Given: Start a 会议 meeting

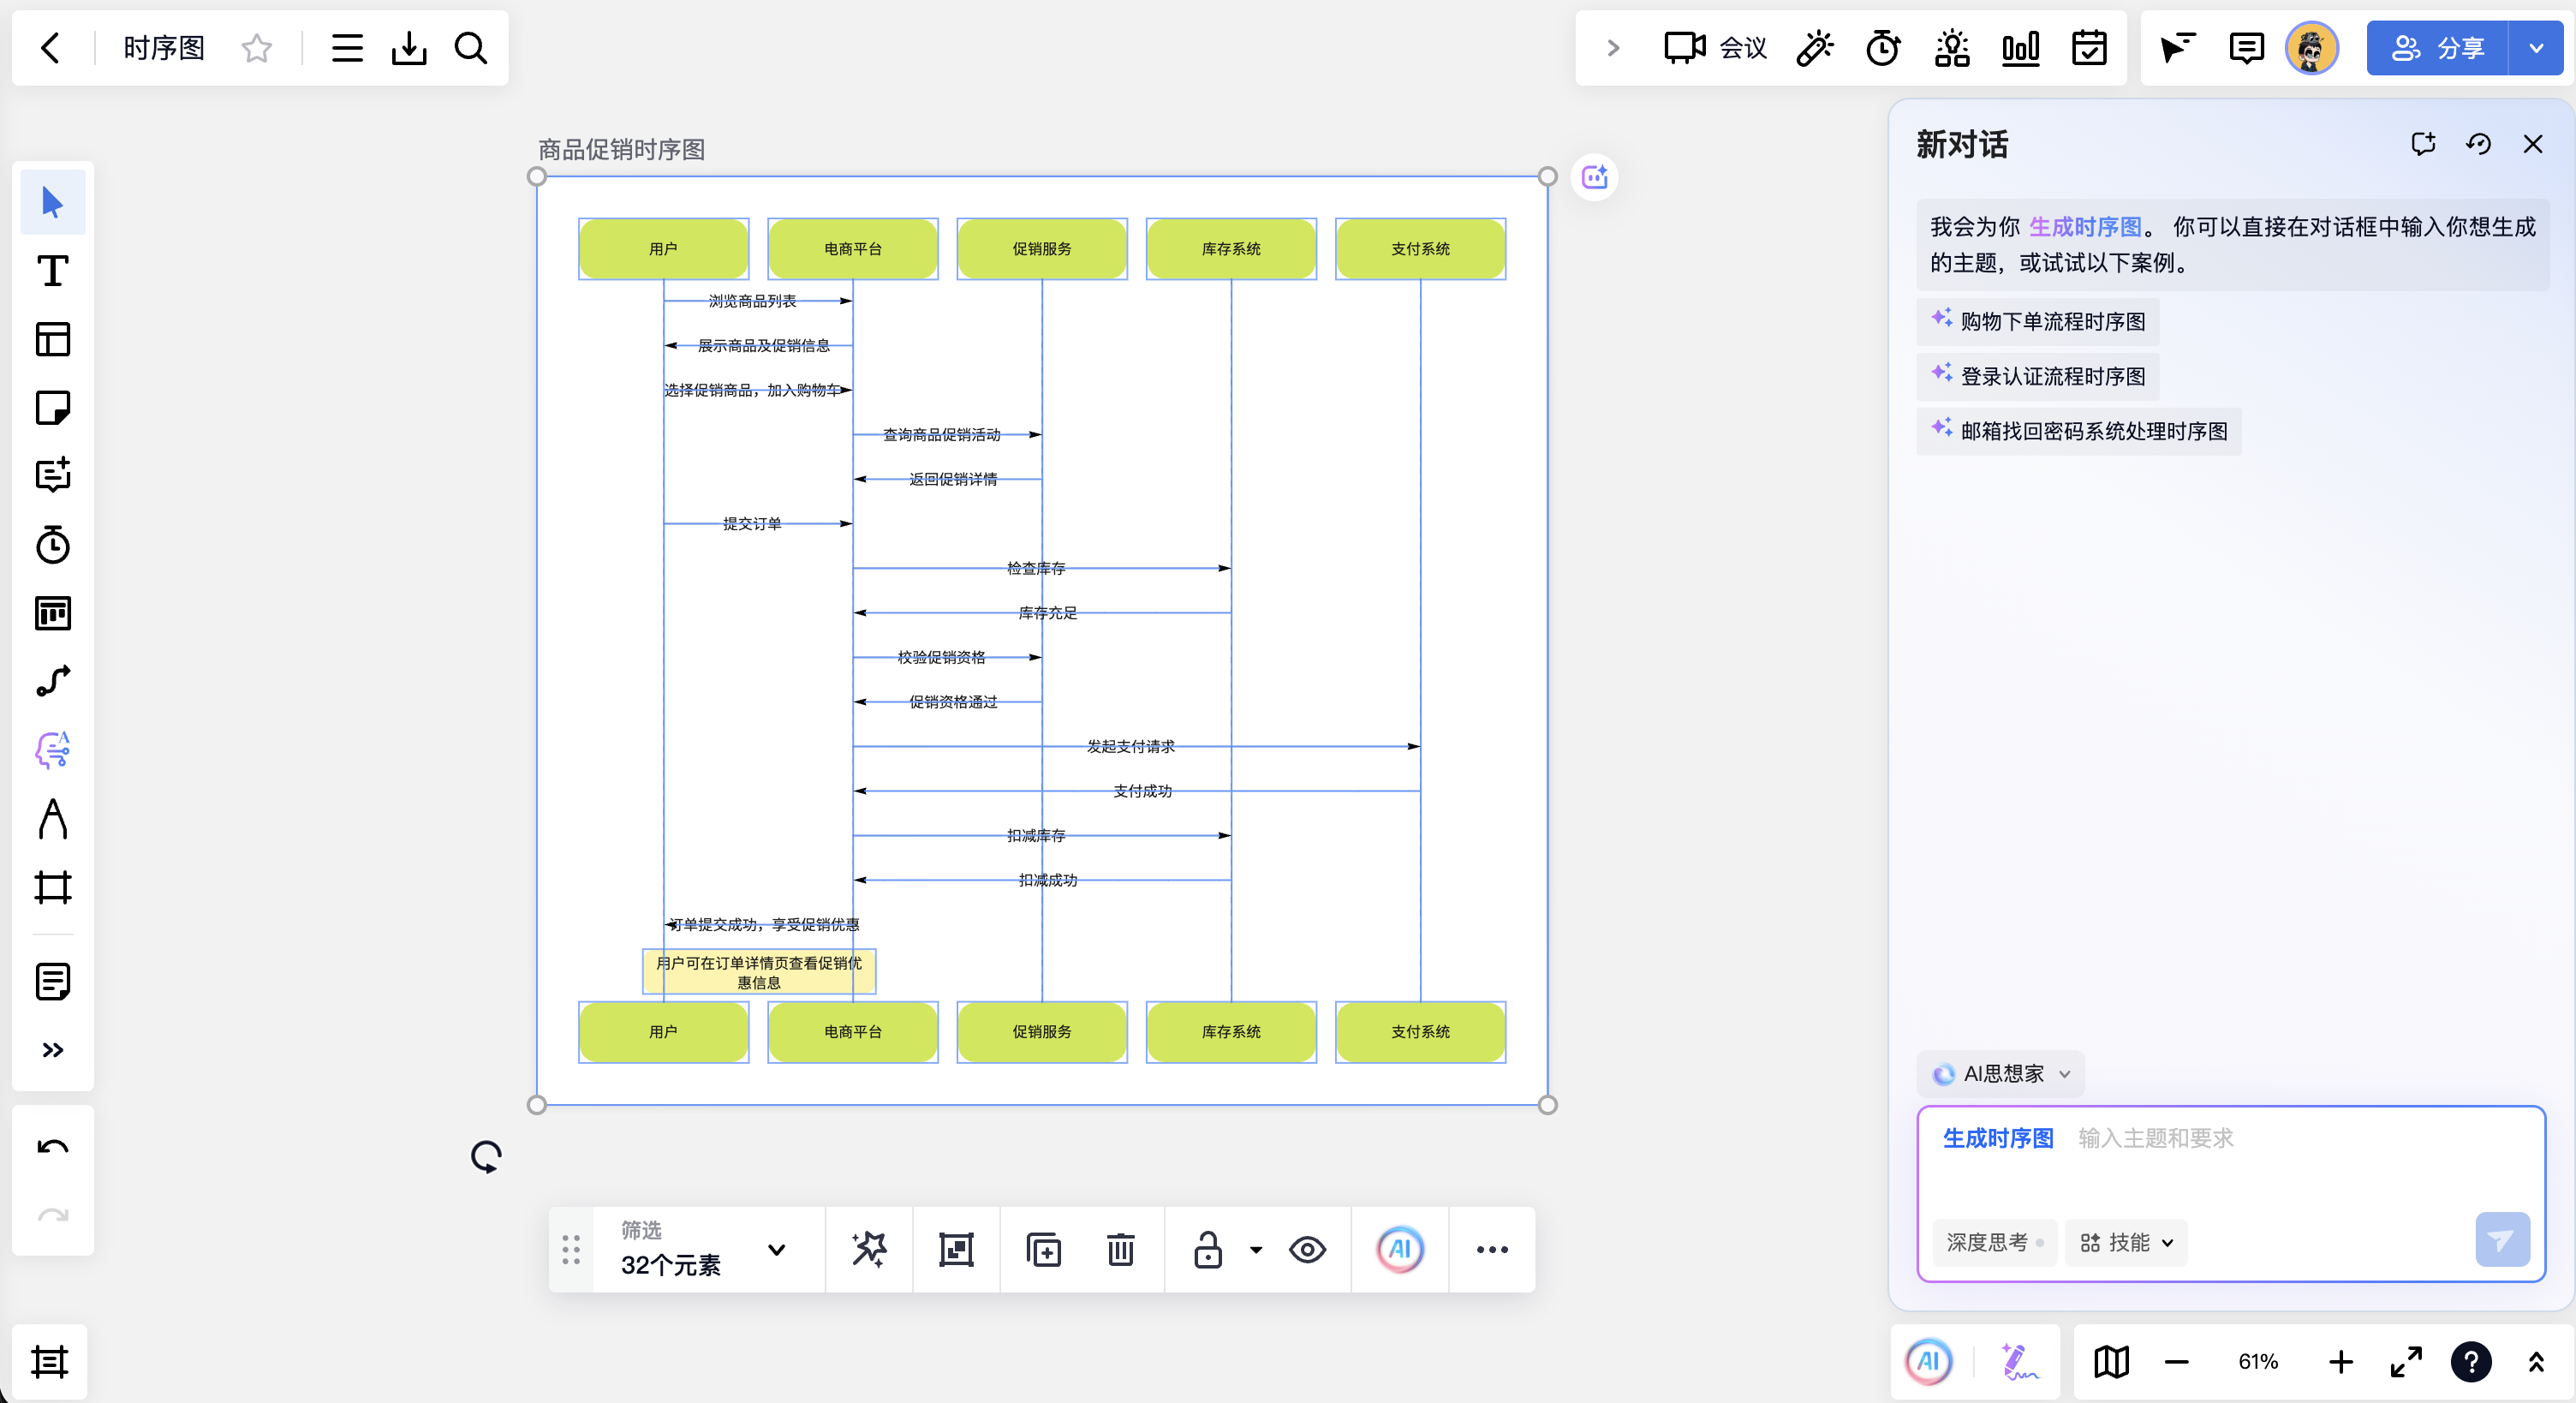Looking at the screenshot, I should 1716,48.
